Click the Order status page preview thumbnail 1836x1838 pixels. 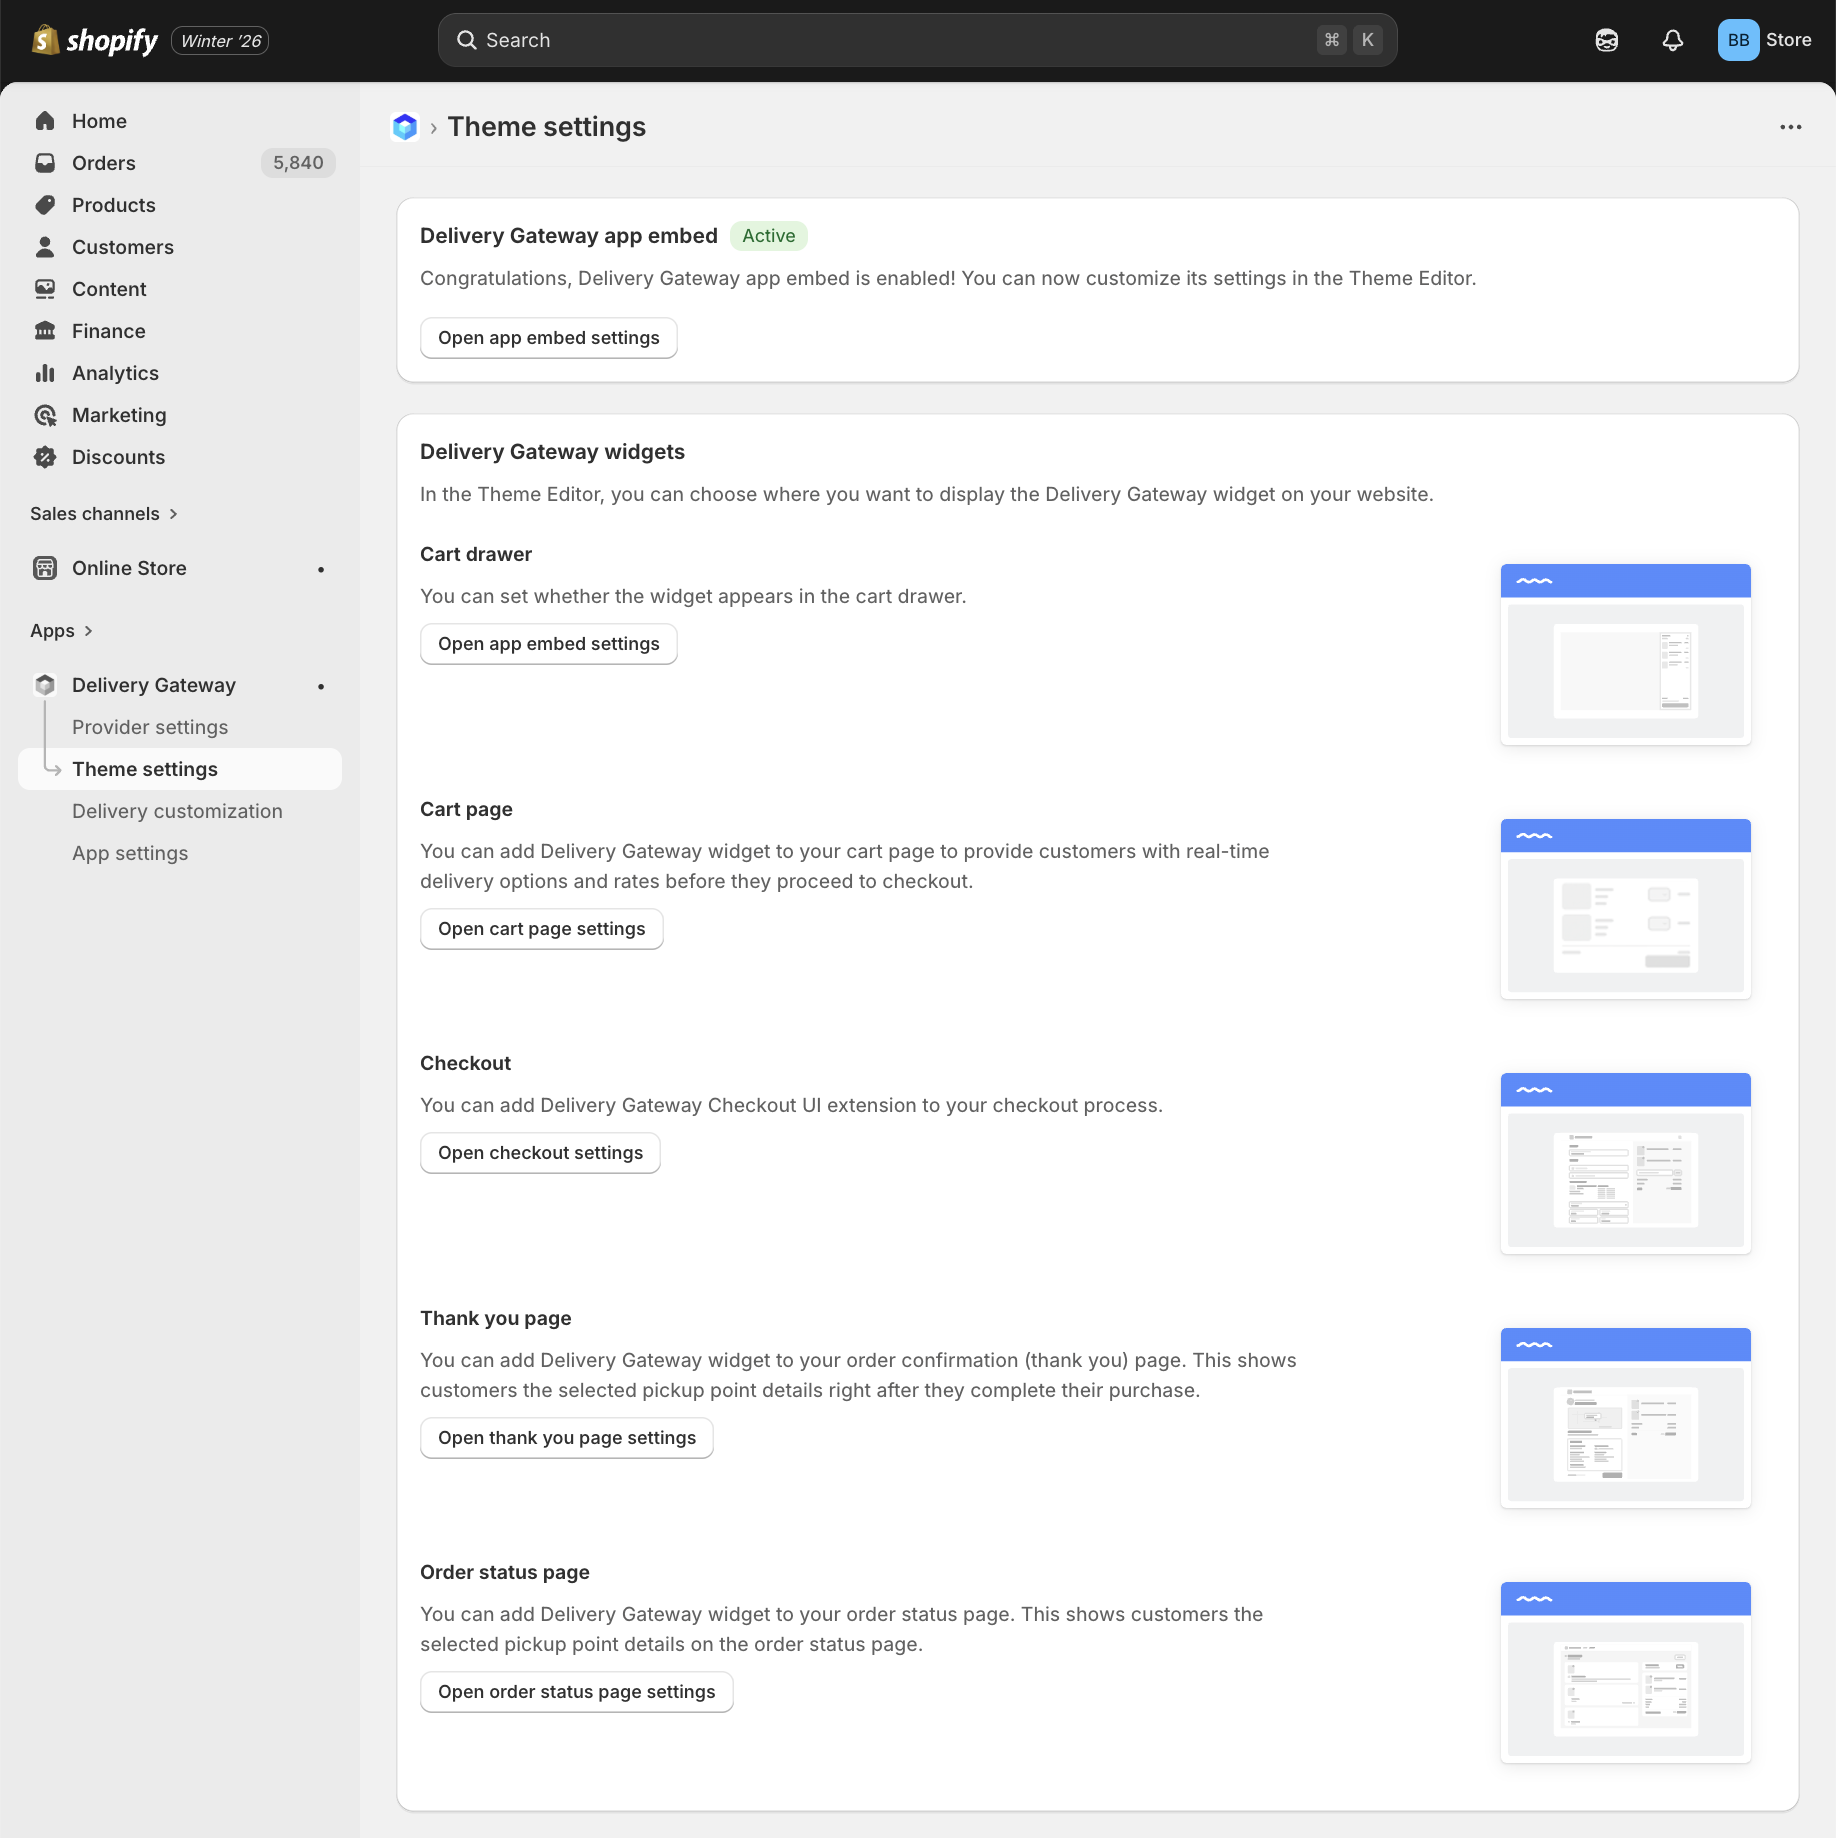point(1625,1672)
